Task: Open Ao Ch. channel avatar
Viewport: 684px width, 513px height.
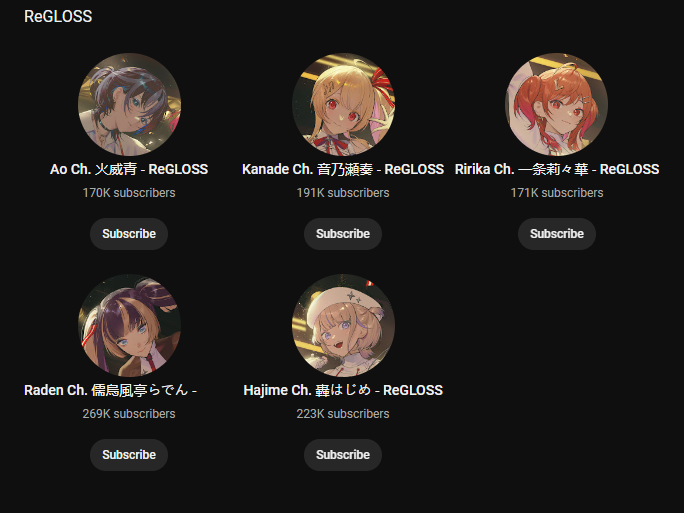Action: point(129,104)
